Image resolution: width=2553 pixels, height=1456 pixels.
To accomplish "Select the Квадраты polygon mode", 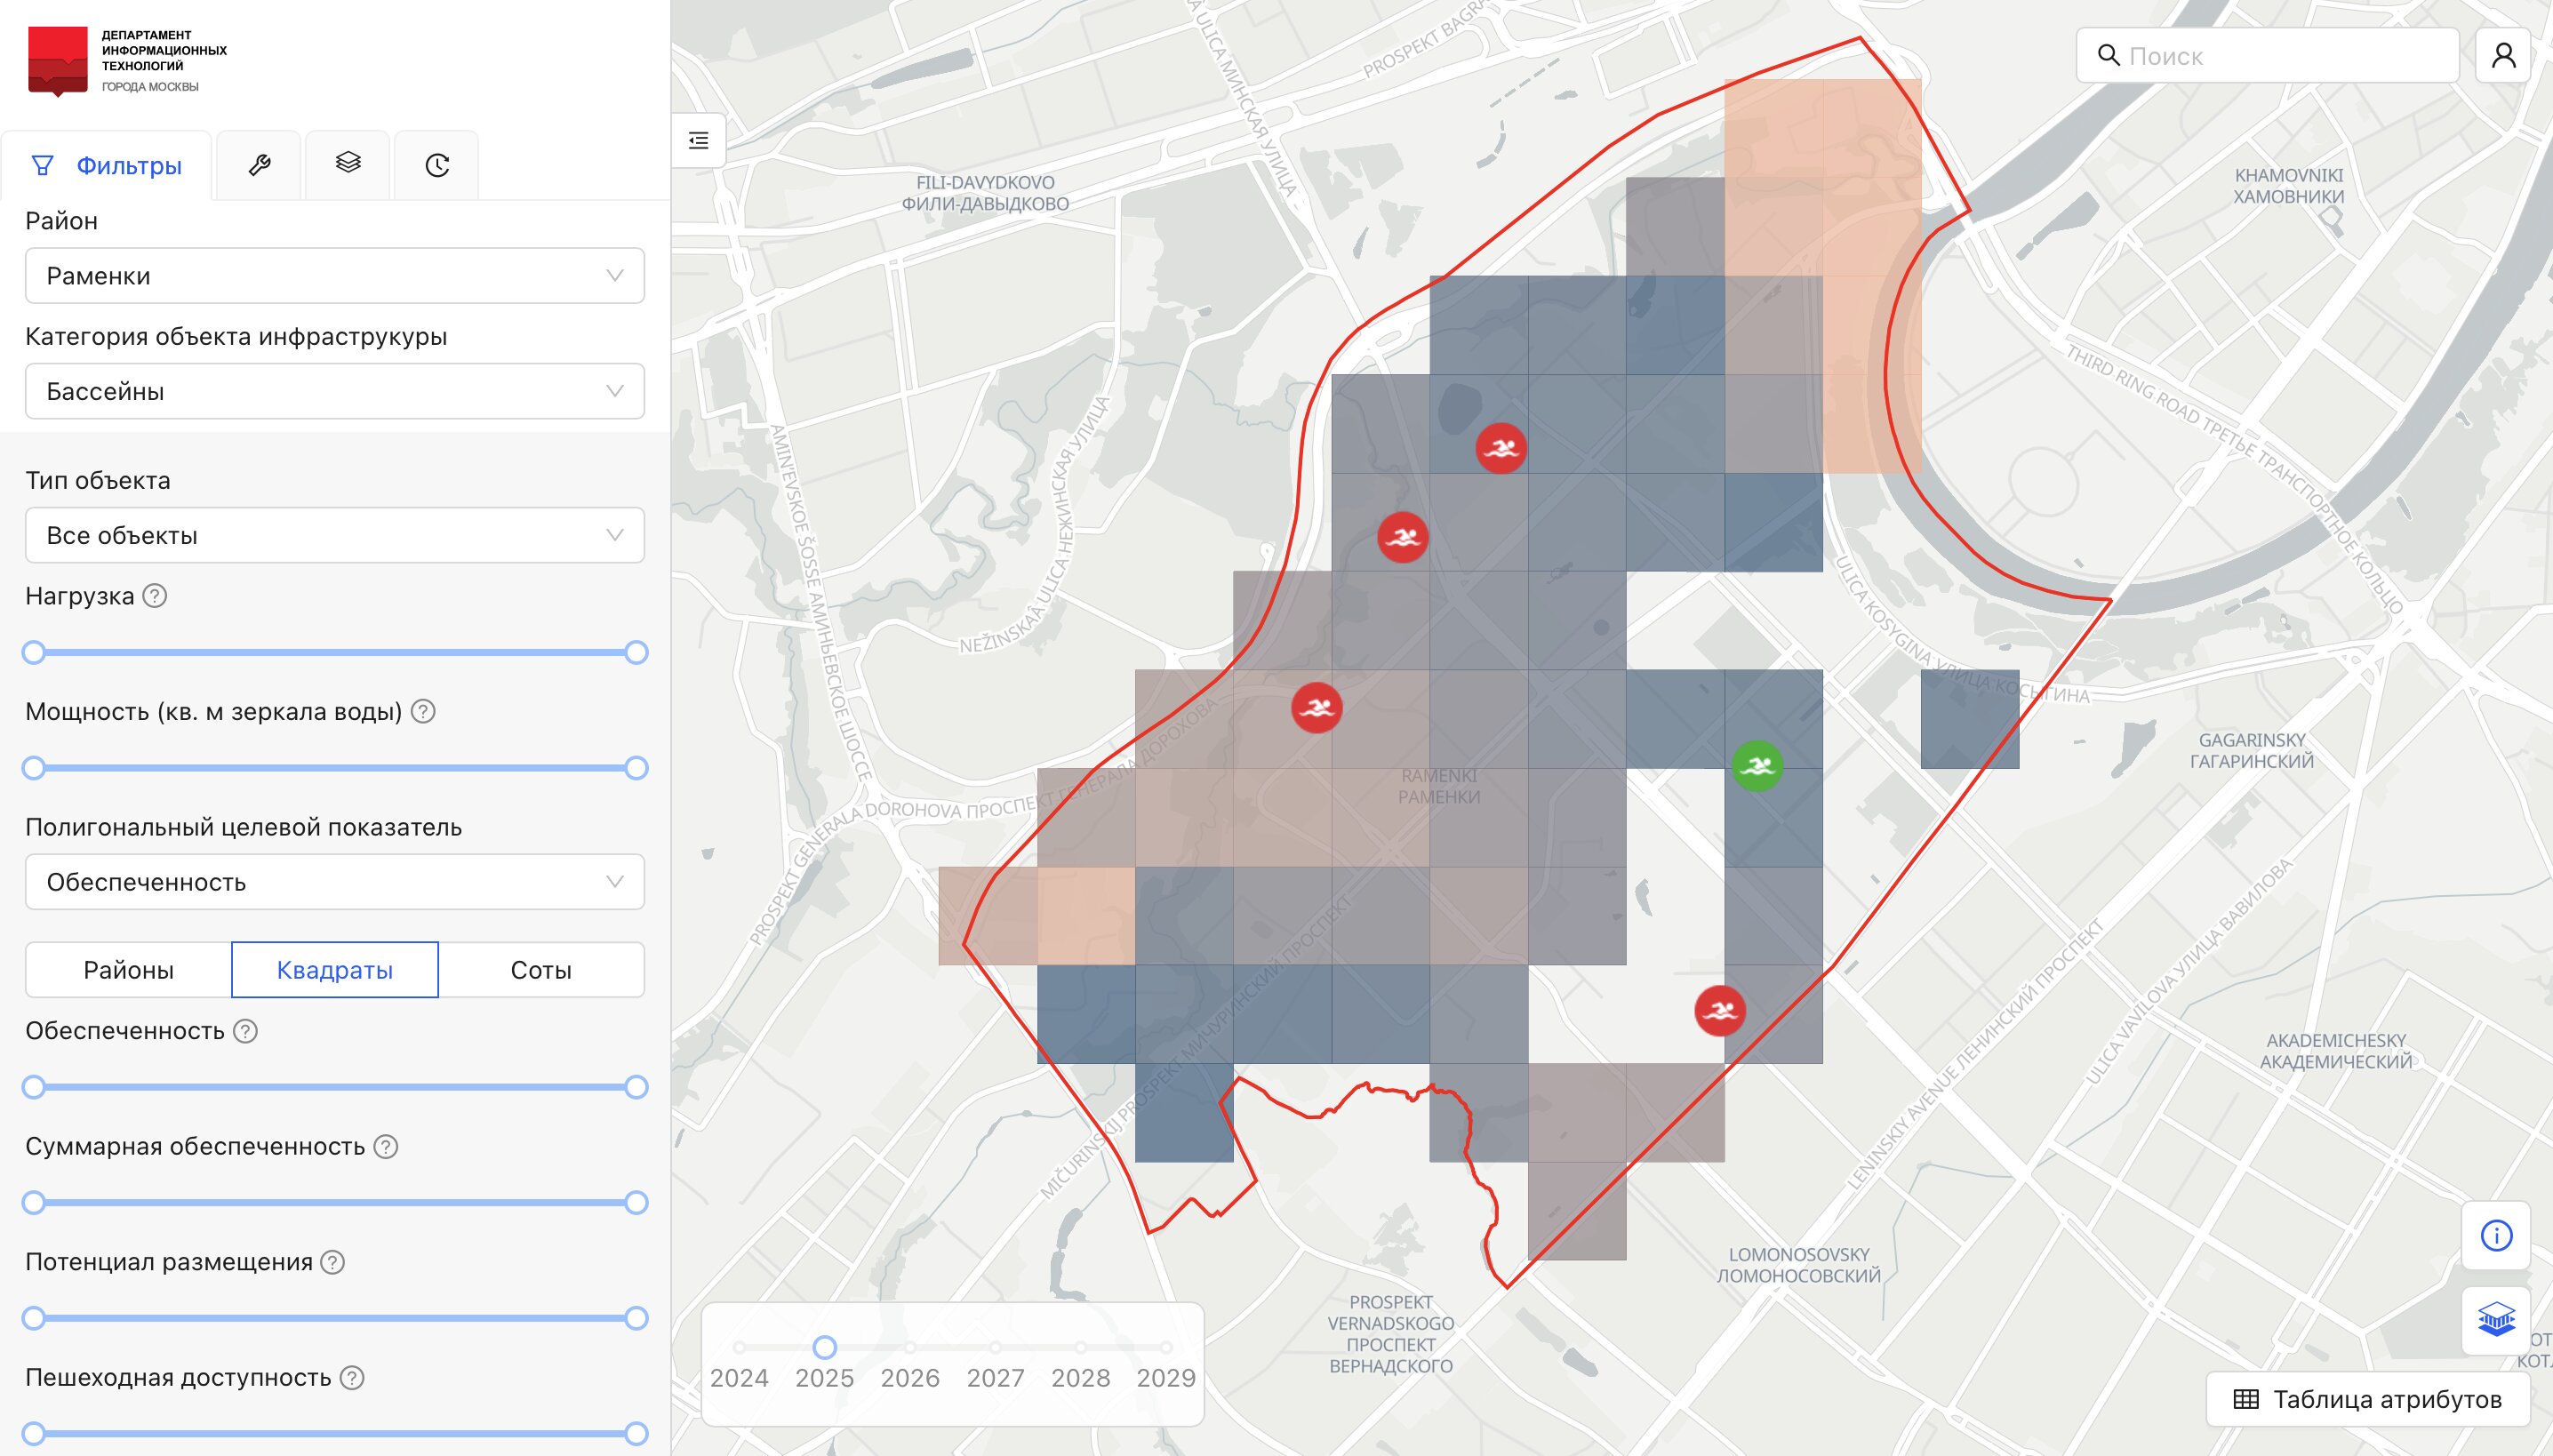I will [334, 969].
